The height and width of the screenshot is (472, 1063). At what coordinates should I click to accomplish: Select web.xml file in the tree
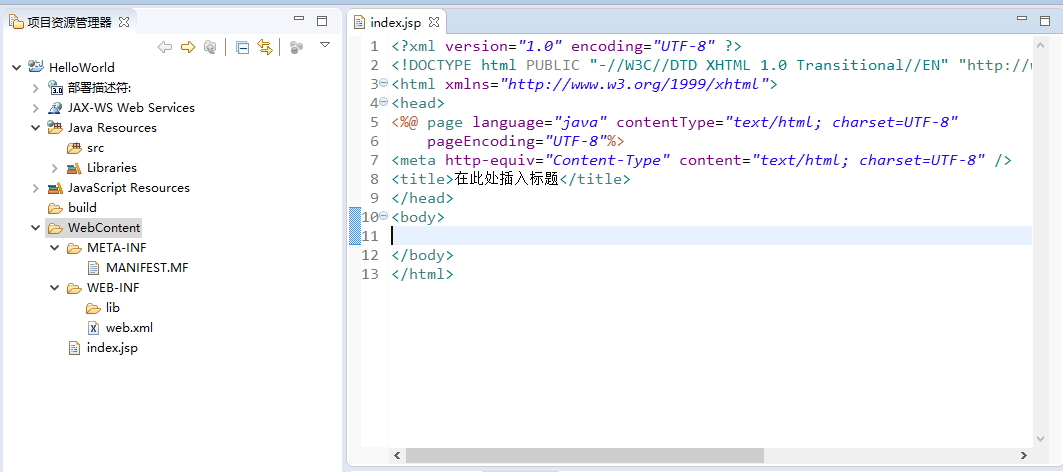click(x=128, y=328)
